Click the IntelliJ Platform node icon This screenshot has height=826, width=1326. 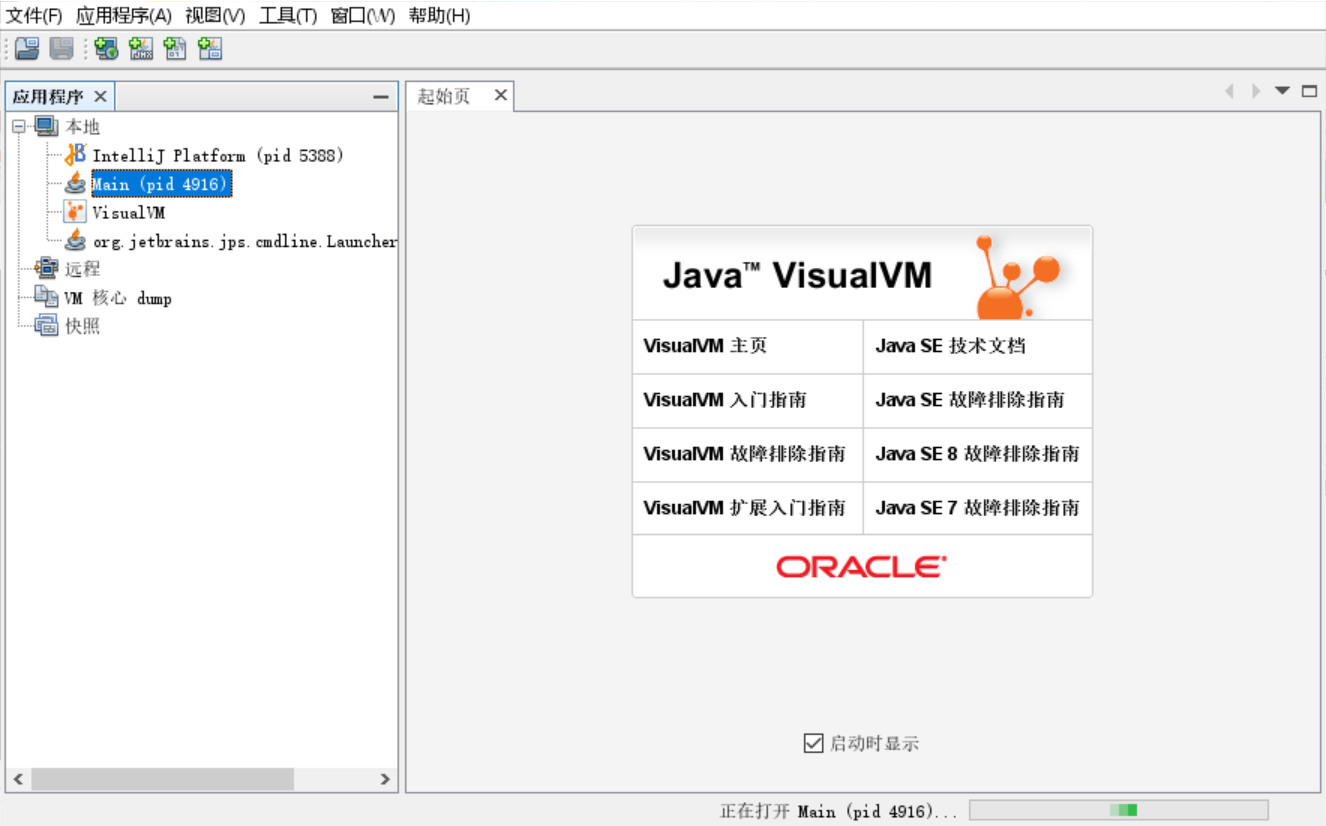tap(75, 155)
